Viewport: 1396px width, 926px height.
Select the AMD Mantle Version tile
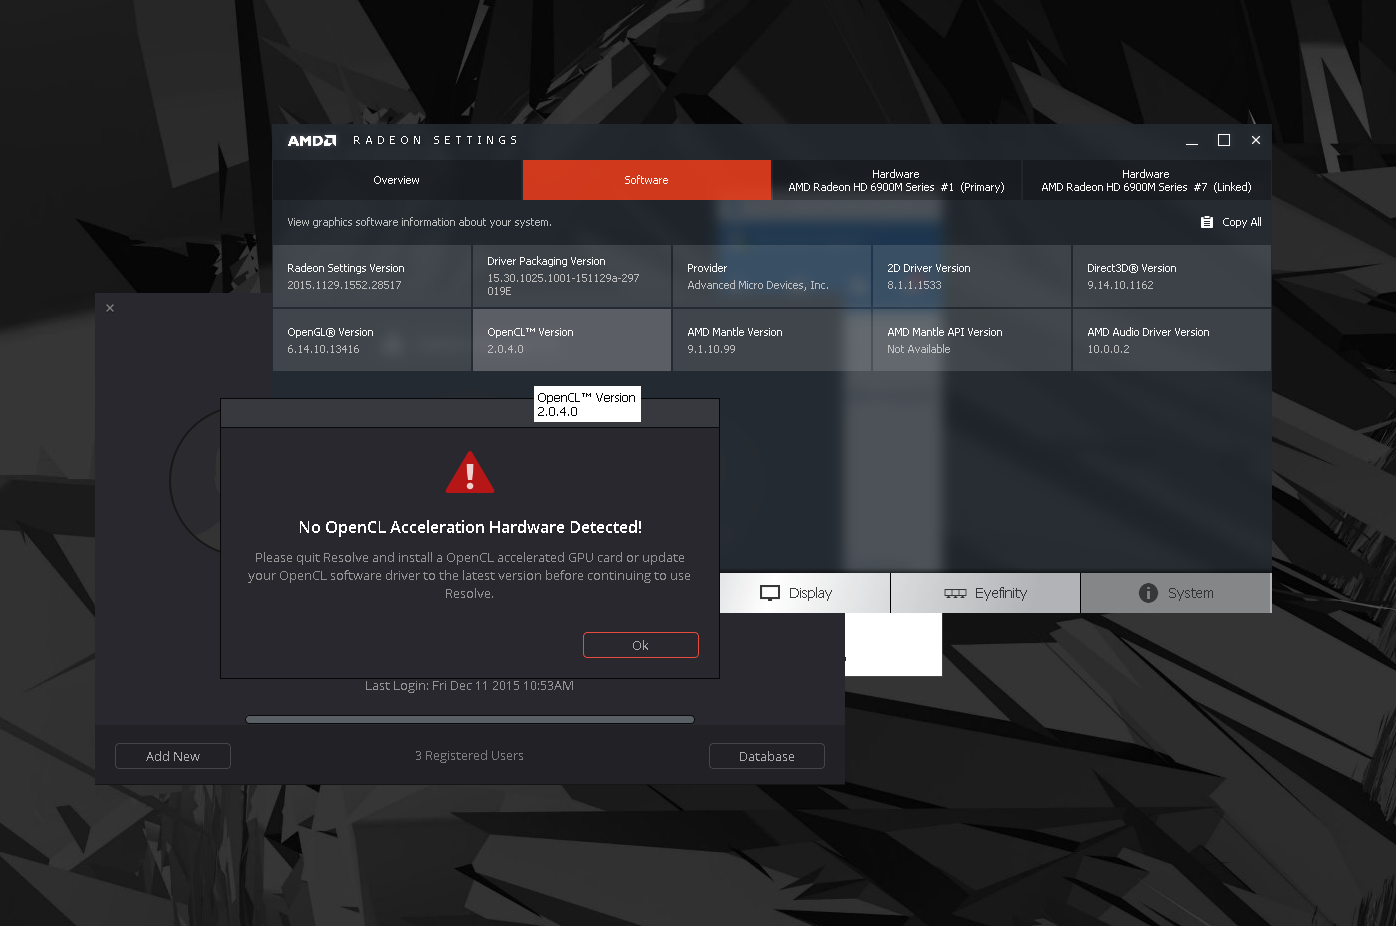[x=772, y=340]
